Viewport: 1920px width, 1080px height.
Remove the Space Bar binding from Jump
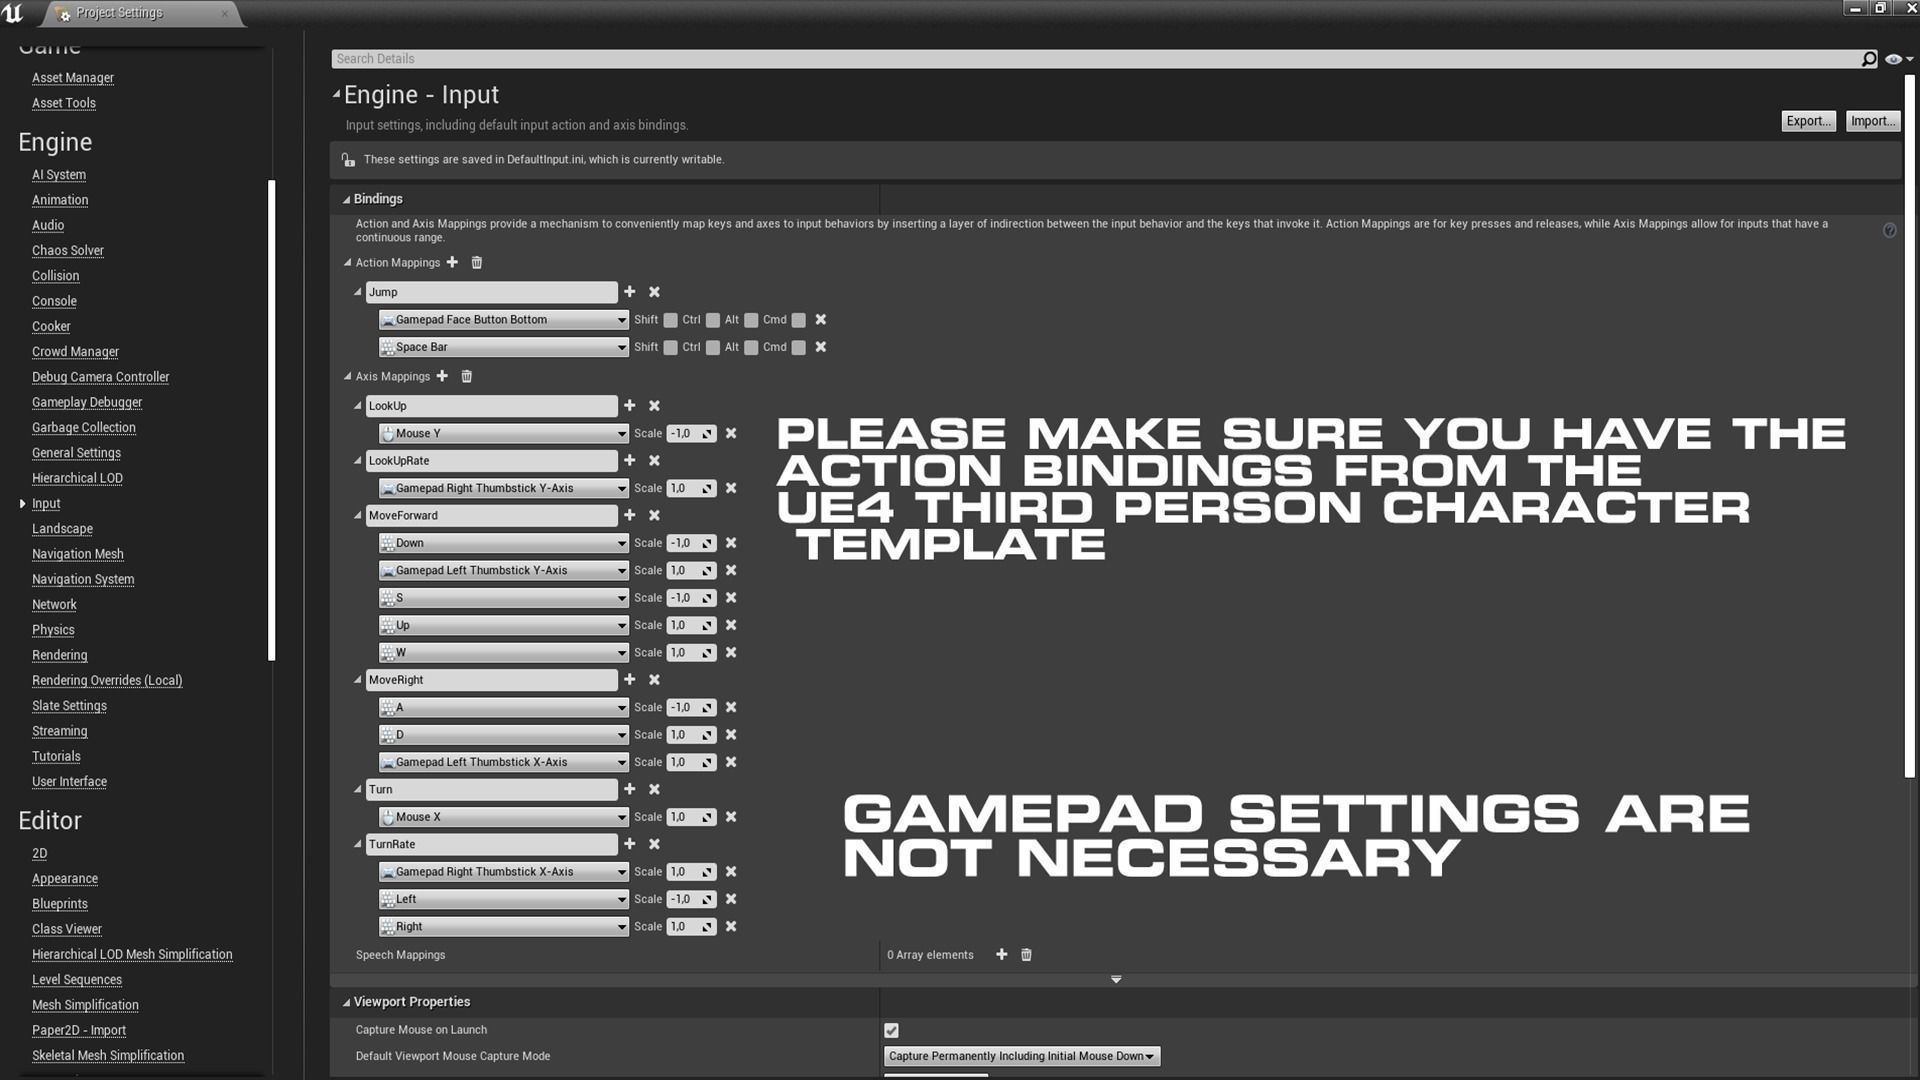pos(821,347)
